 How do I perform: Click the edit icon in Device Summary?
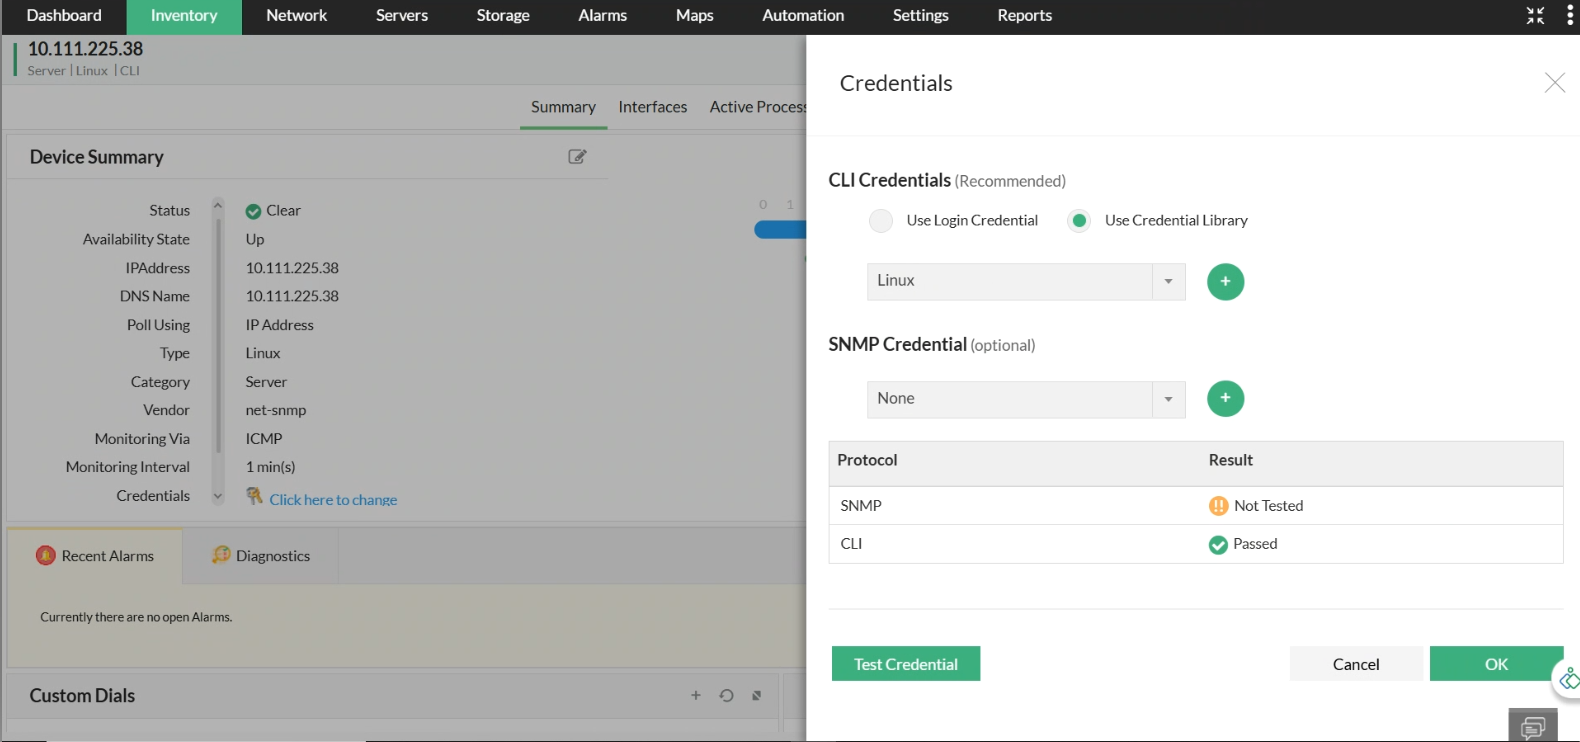[x=577, y=156]
